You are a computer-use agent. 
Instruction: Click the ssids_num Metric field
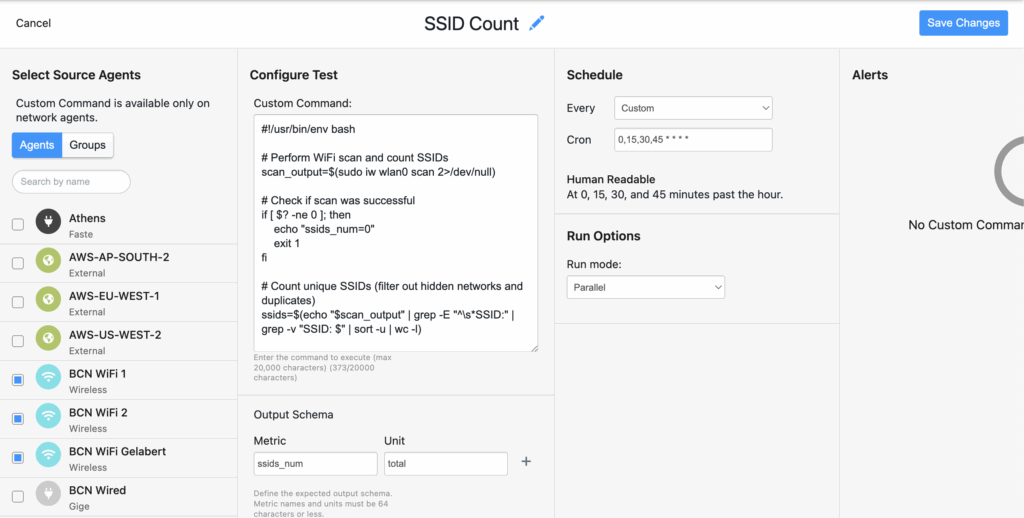[x=315, y=464]
